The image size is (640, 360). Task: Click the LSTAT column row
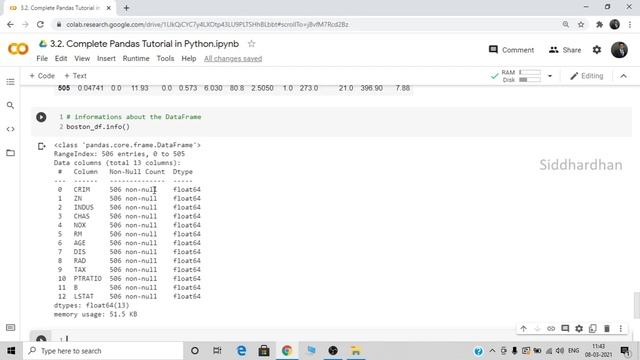point(129,296)
